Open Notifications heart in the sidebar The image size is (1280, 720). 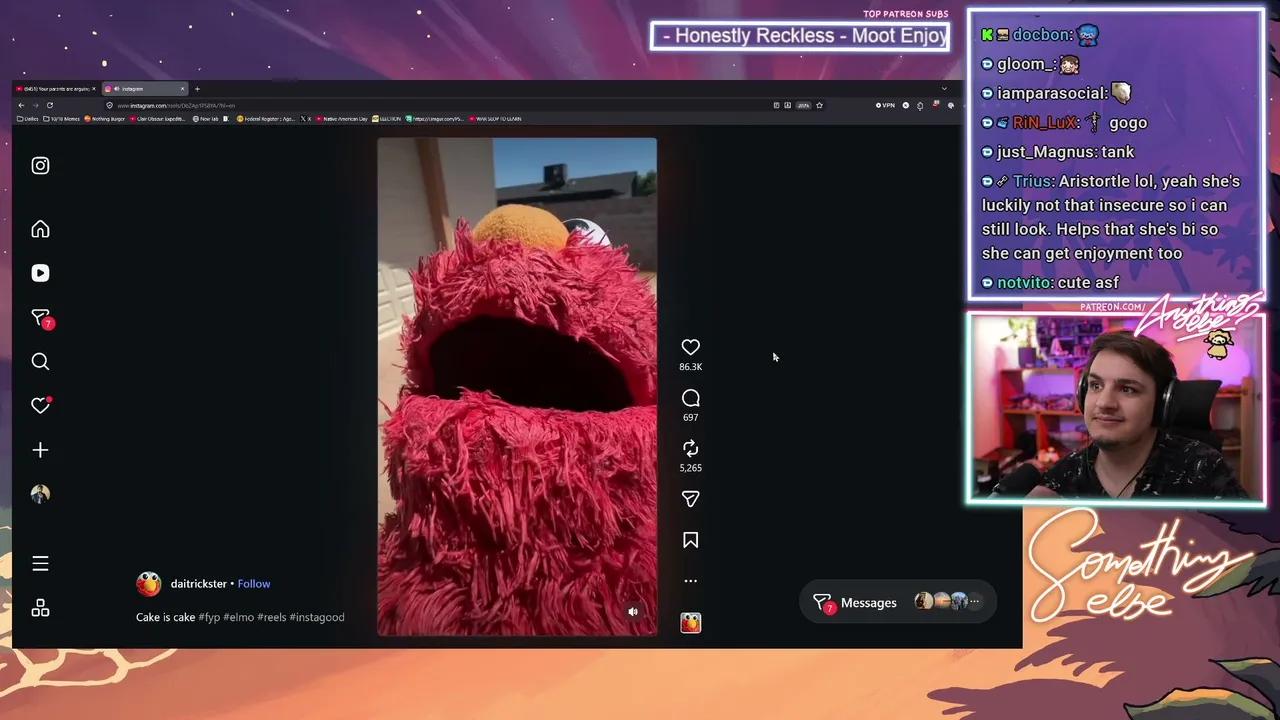pyautogui.click(x=40, y=405)
